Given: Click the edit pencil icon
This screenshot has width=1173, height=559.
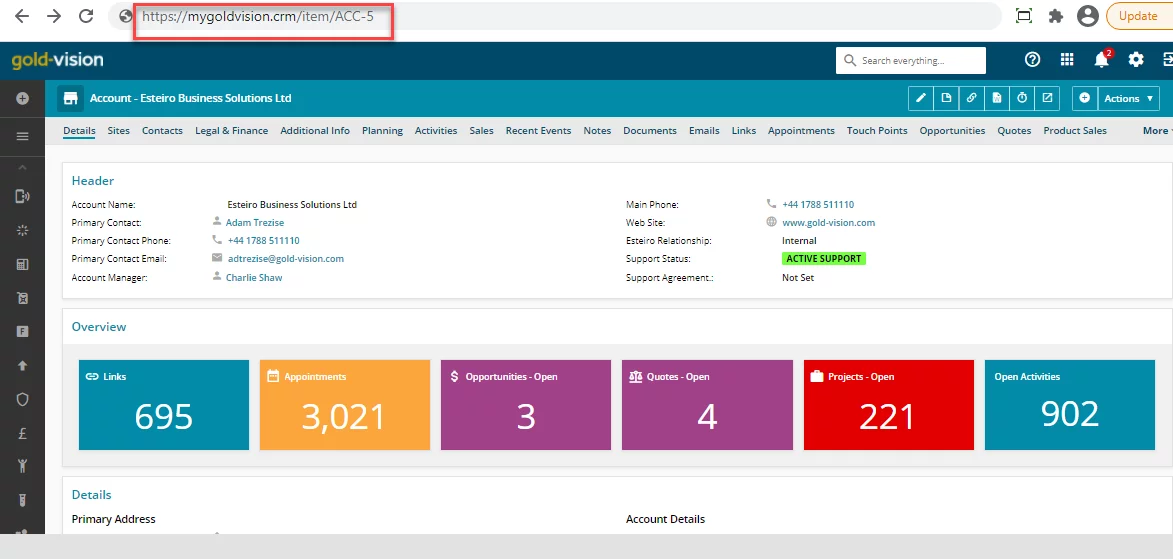Looking at the screenshot, I should (922, 98).
